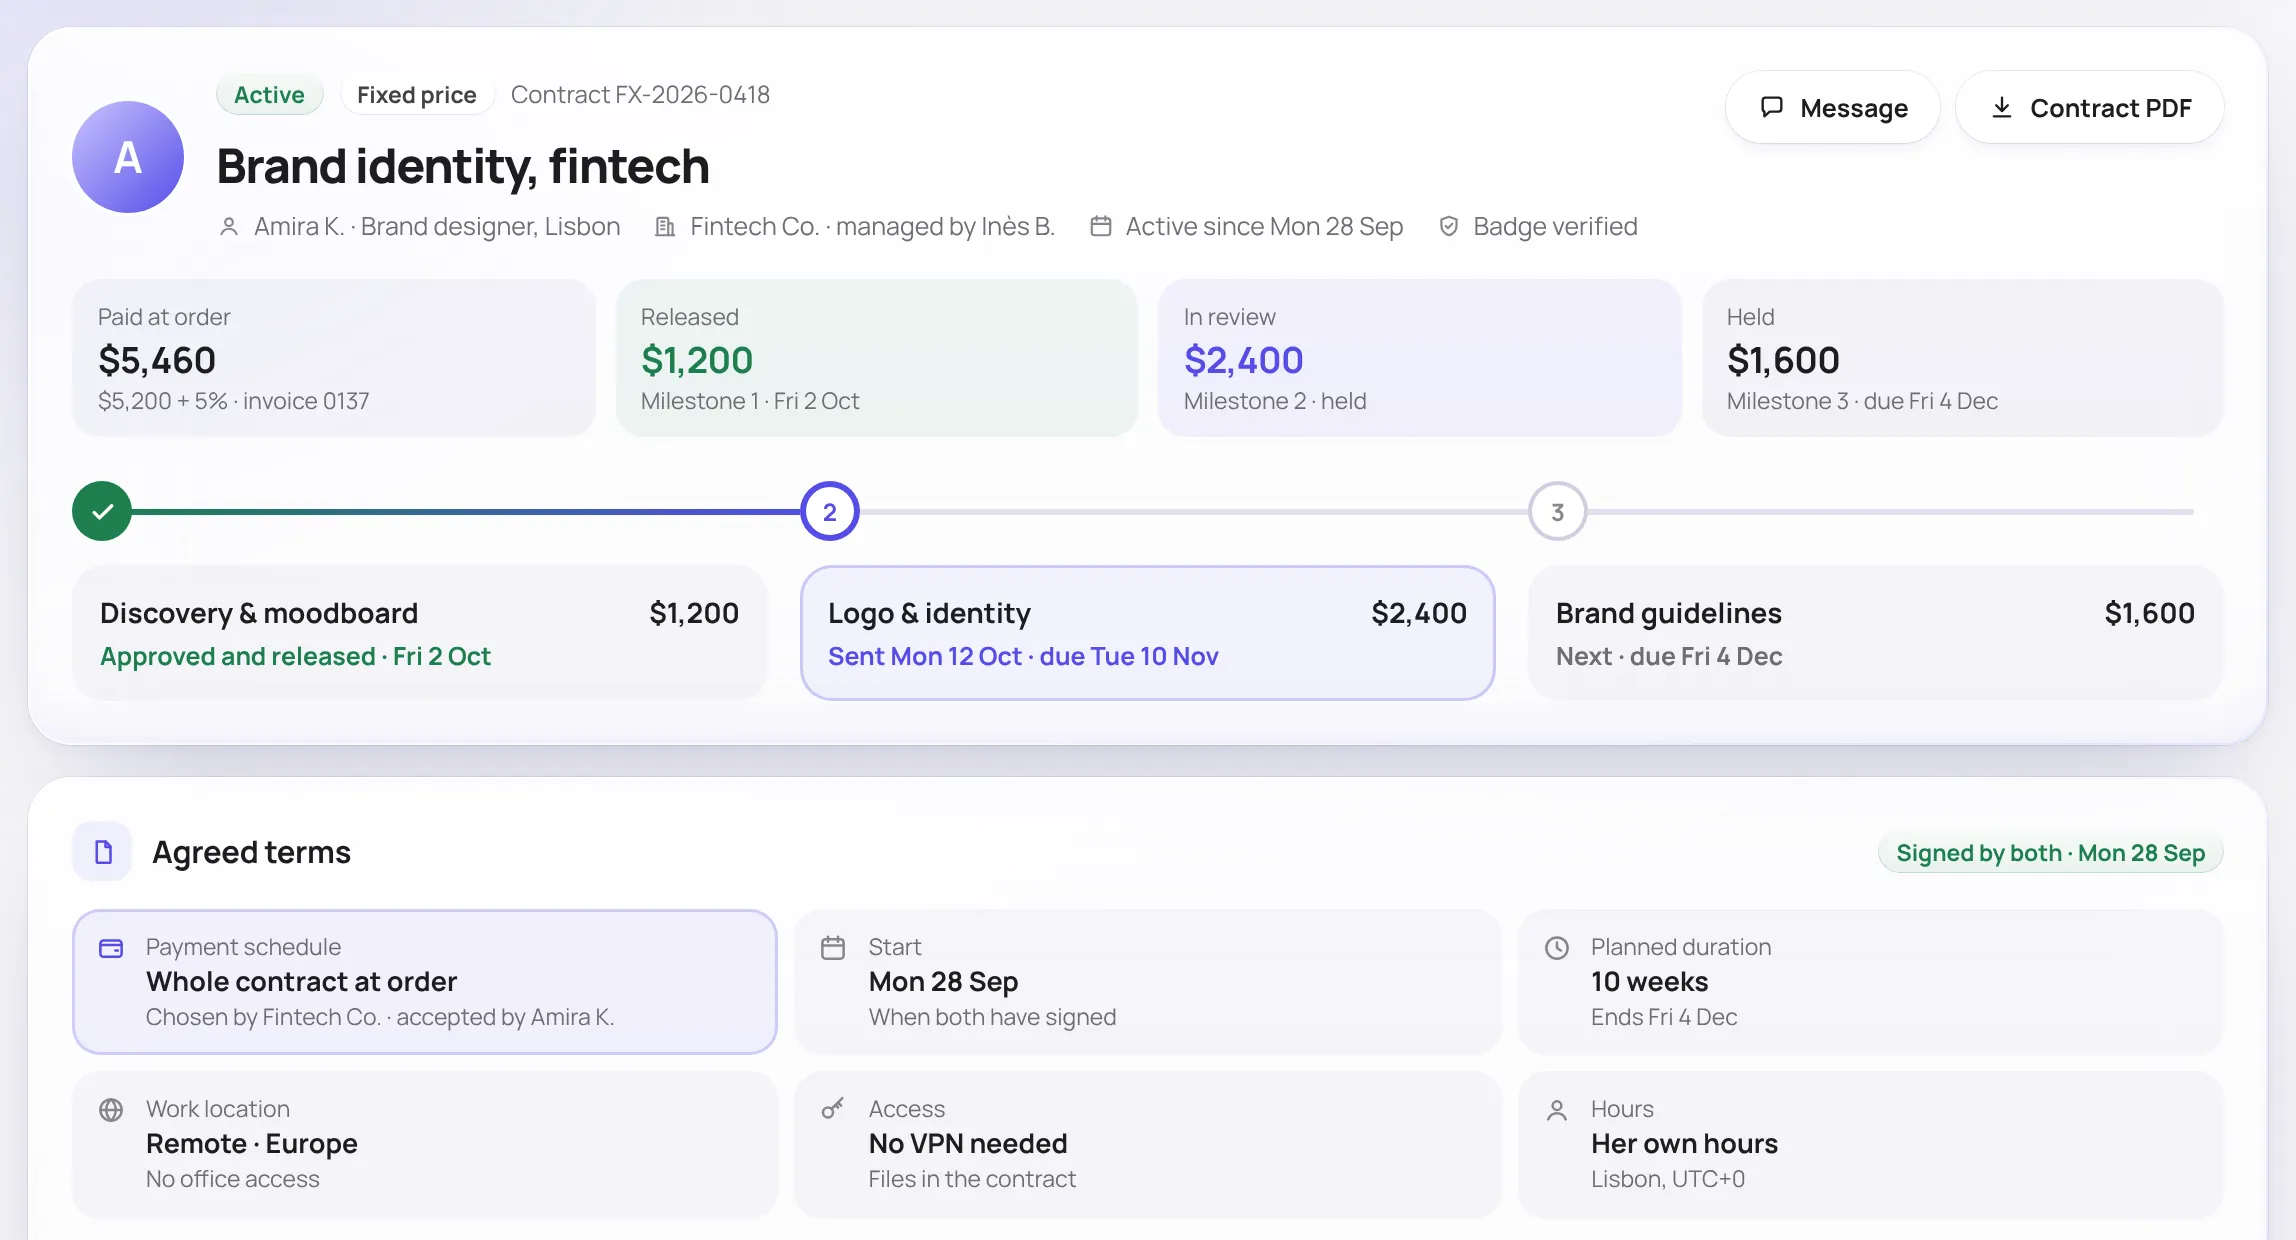Click the Message button
This screenshot has height=1240, width=2296.
pyautogui.click(x=1832, y=107)
